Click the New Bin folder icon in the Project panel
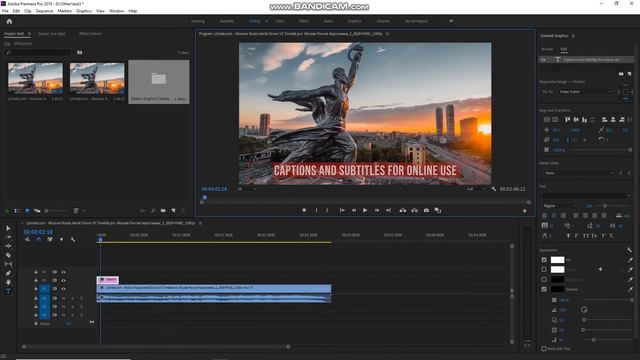This screenshot has width=640, height=360. tap(163, 211)
